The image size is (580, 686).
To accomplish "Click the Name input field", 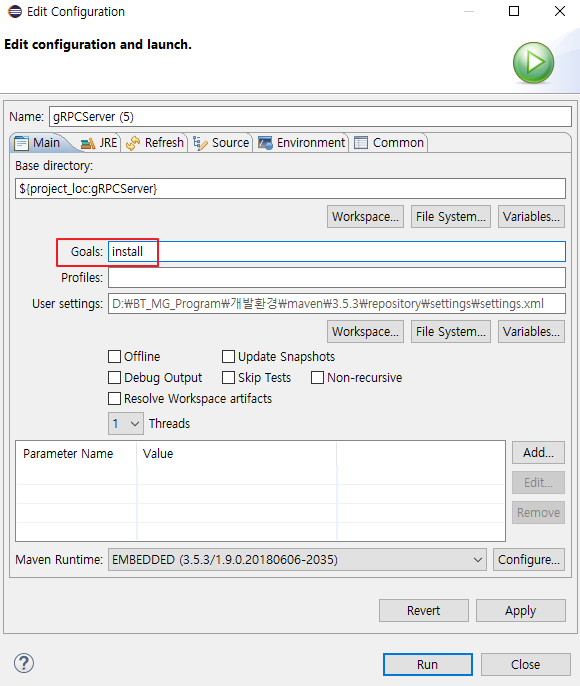I will pyautogui.click(x=310, y=117).
